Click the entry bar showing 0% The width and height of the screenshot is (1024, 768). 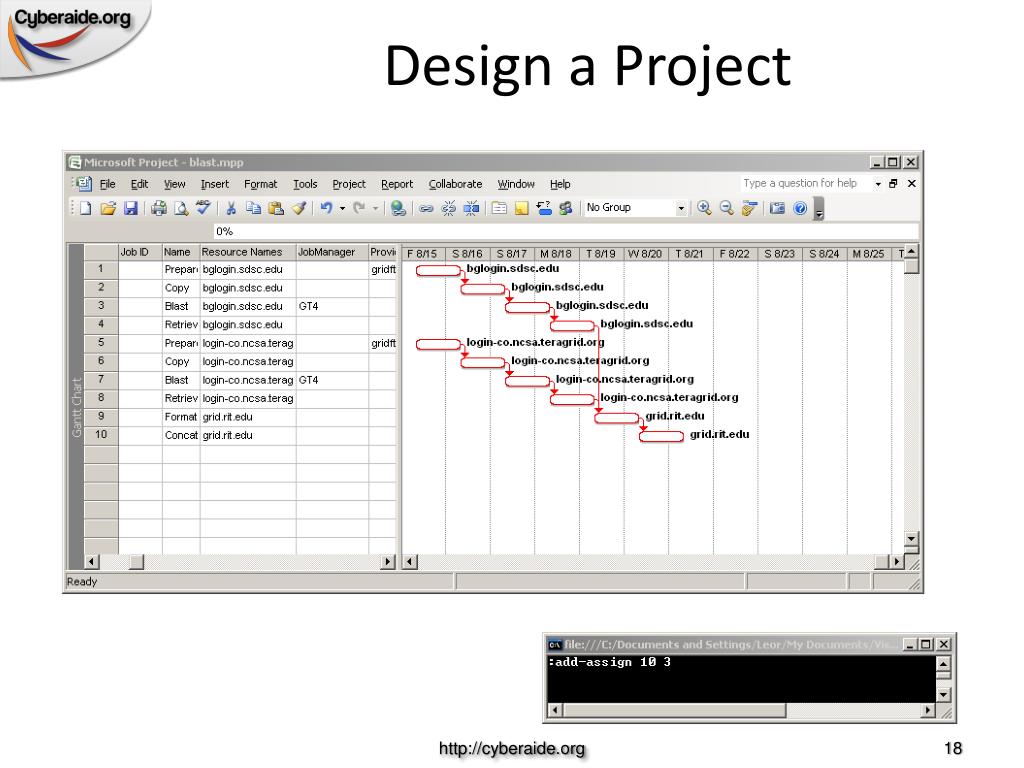(566, 231)
